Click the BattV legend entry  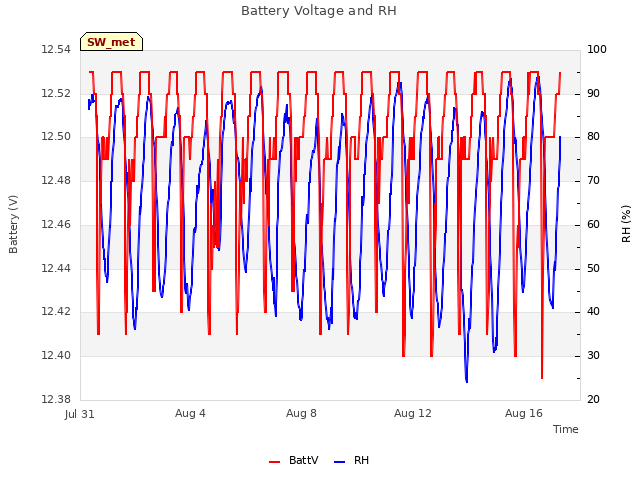(x=293, y=460)
